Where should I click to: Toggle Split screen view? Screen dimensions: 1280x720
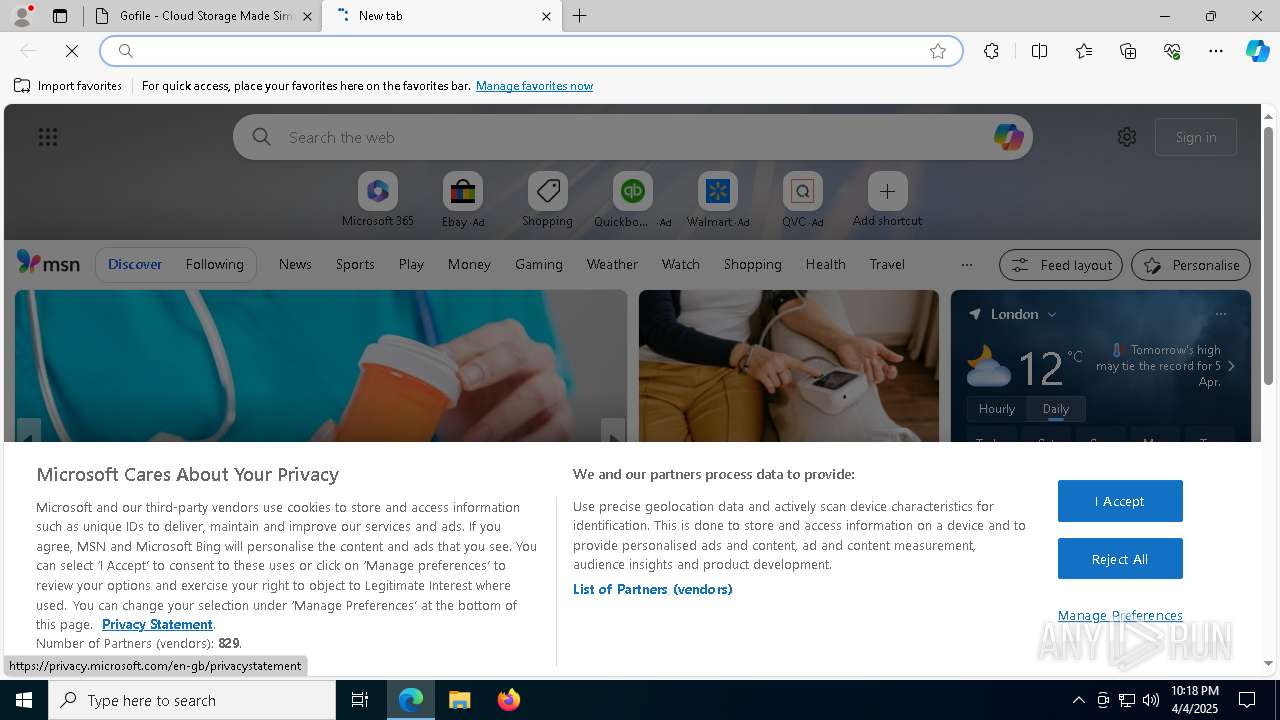pos(1039,51)
